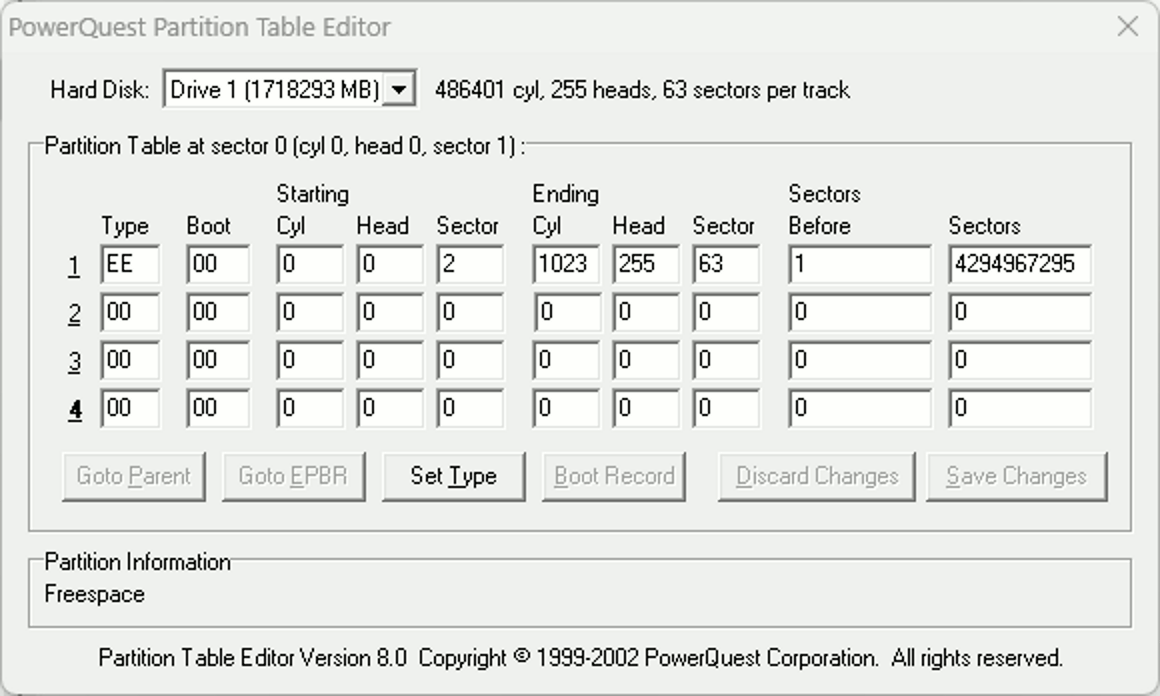
Task: Click row 4 Starting Cyl field
Action: click(x=310, y=408)
